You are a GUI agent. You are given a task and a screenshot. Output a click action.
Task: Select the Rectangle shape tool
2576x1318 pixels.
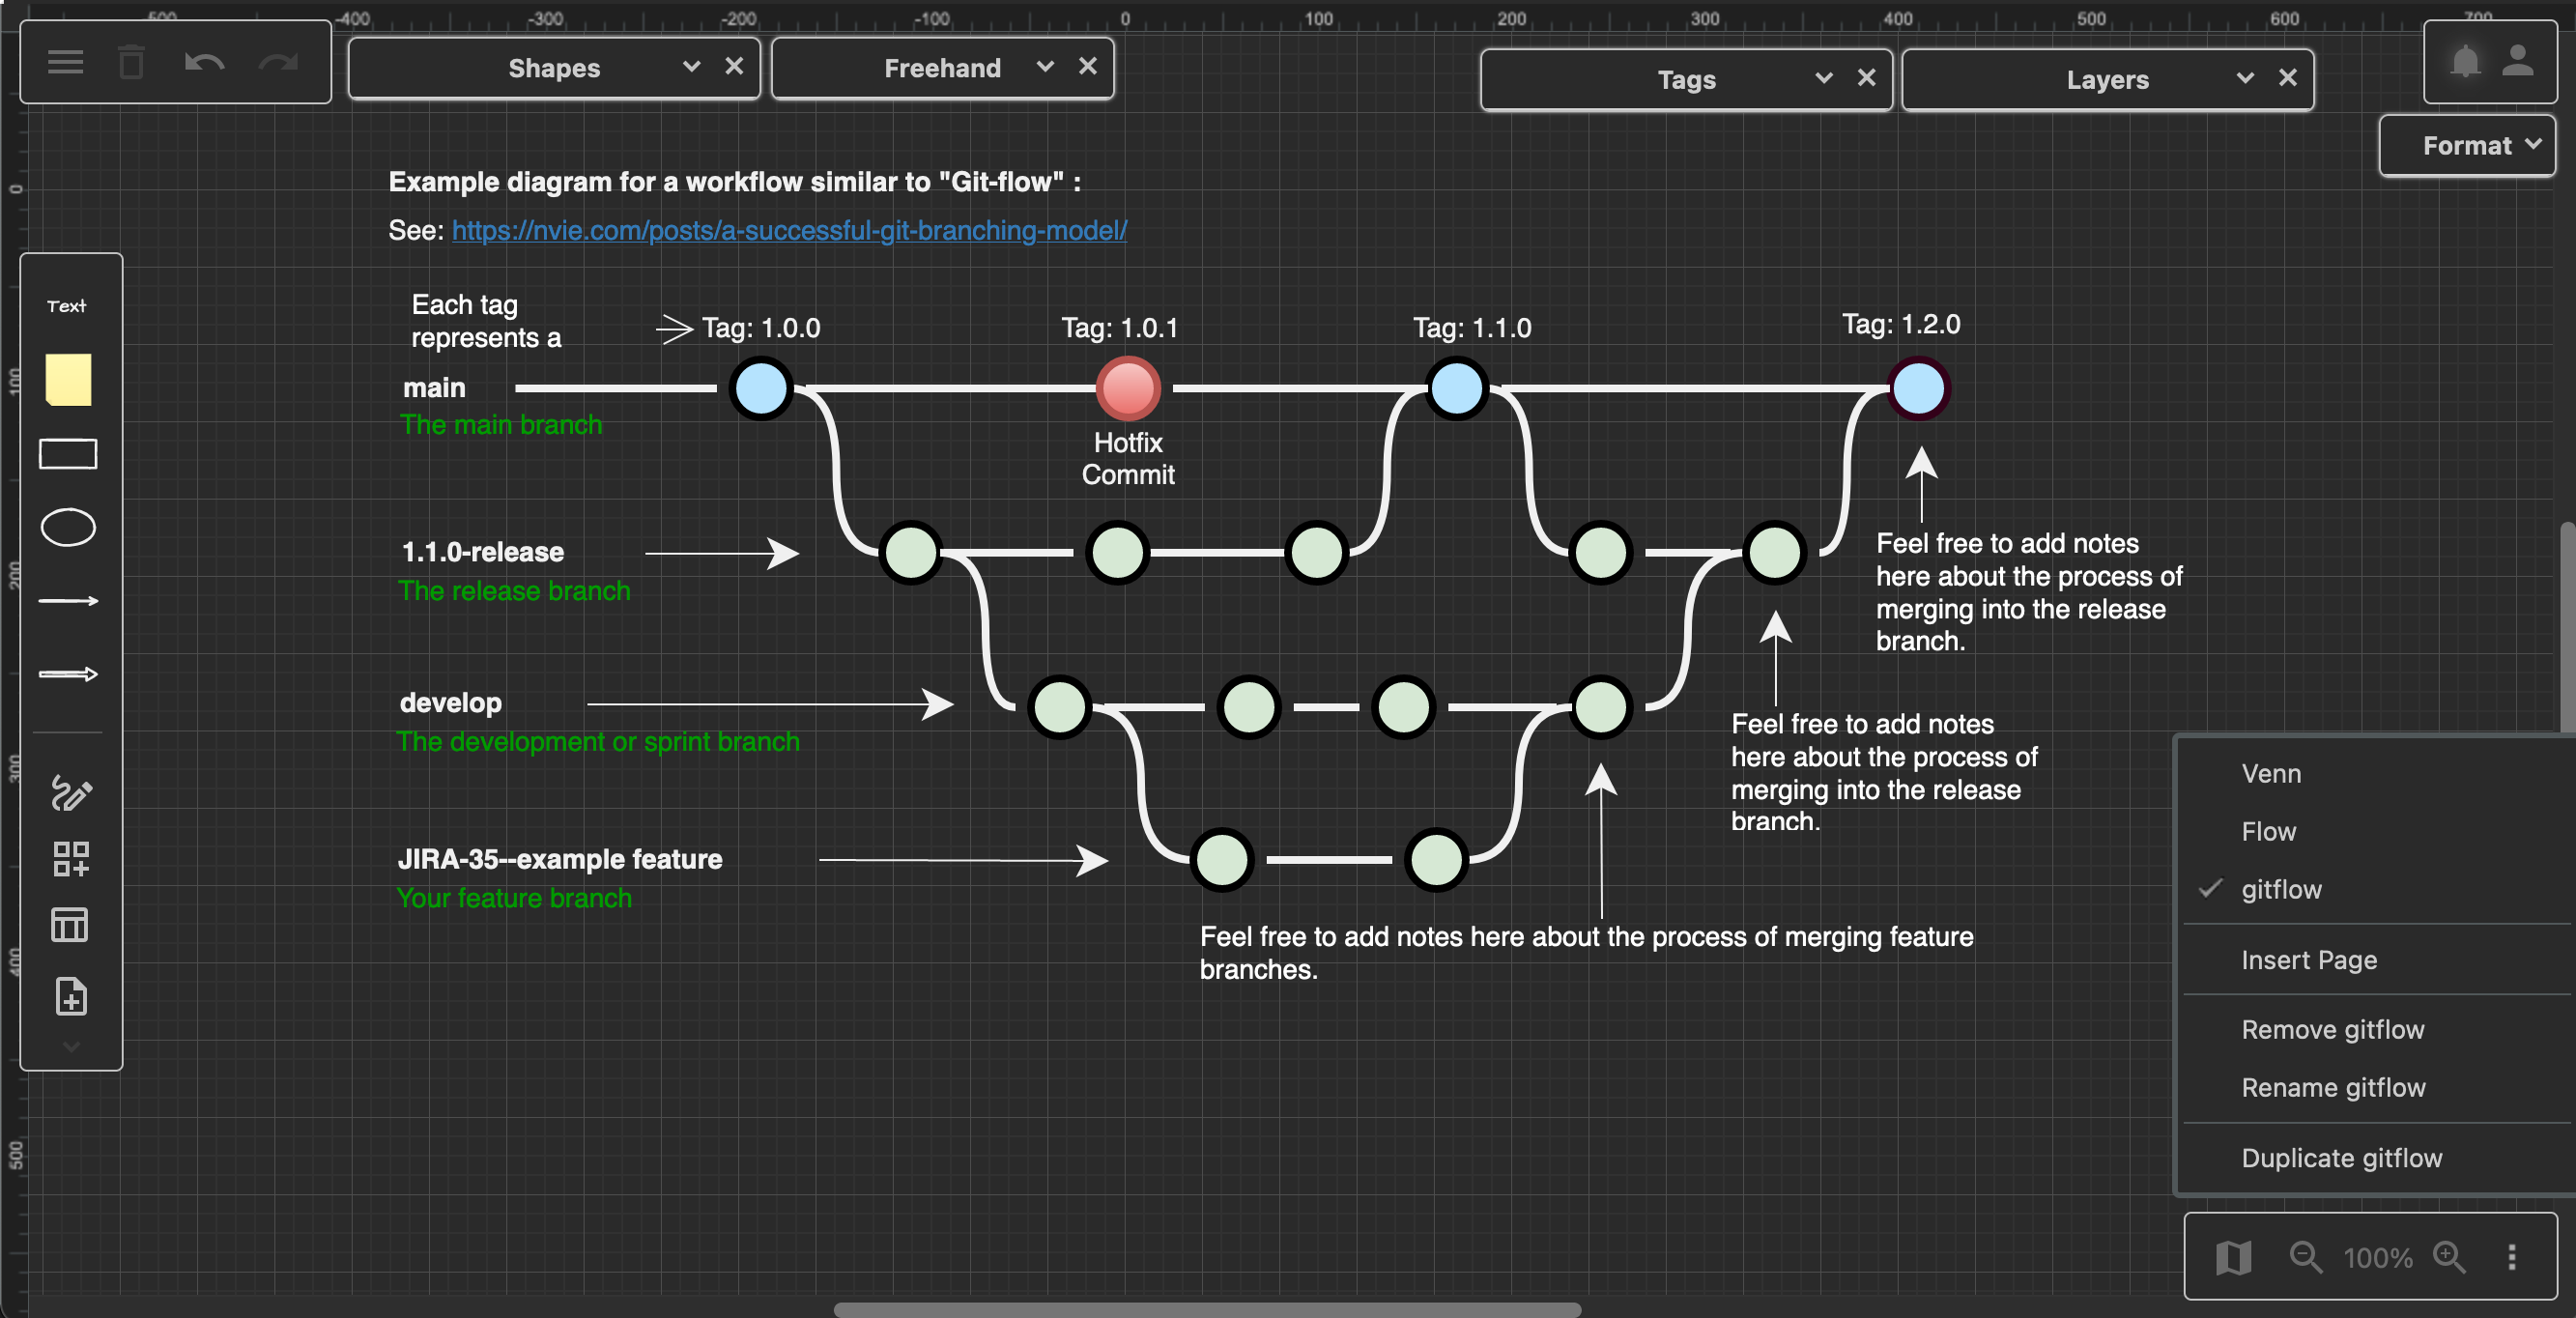pyautogui.click(x=69, y=454)
